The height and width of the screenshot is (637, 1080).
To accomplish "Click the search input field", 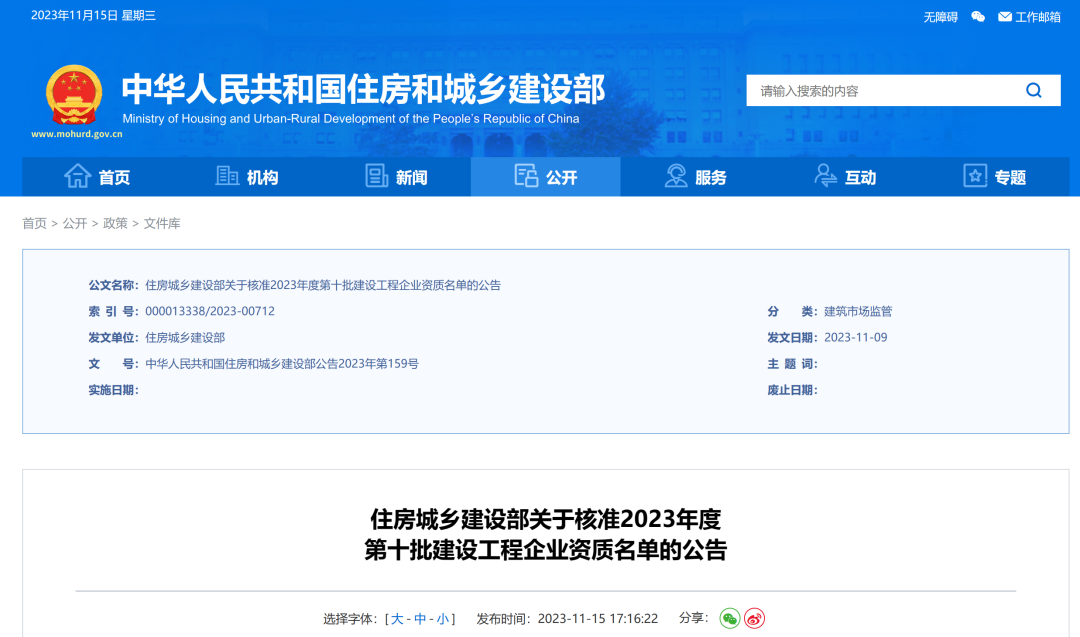I will click(880, 89).
